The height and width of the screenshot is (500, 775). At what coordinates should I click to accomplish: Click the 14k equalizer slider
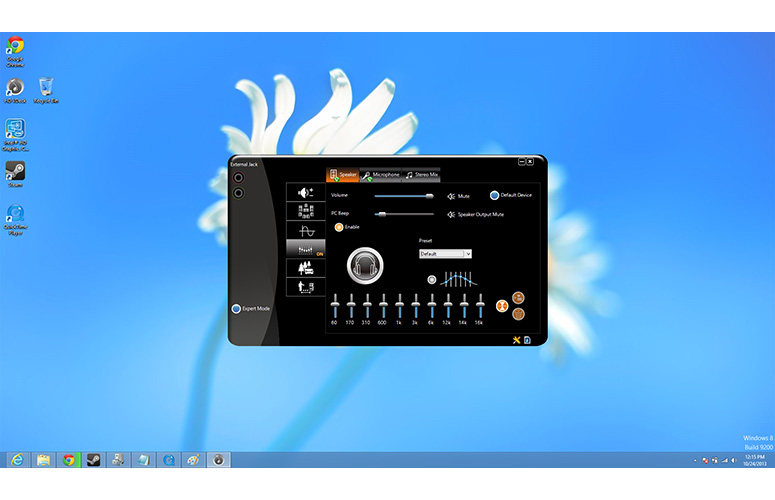pos(464,306)
